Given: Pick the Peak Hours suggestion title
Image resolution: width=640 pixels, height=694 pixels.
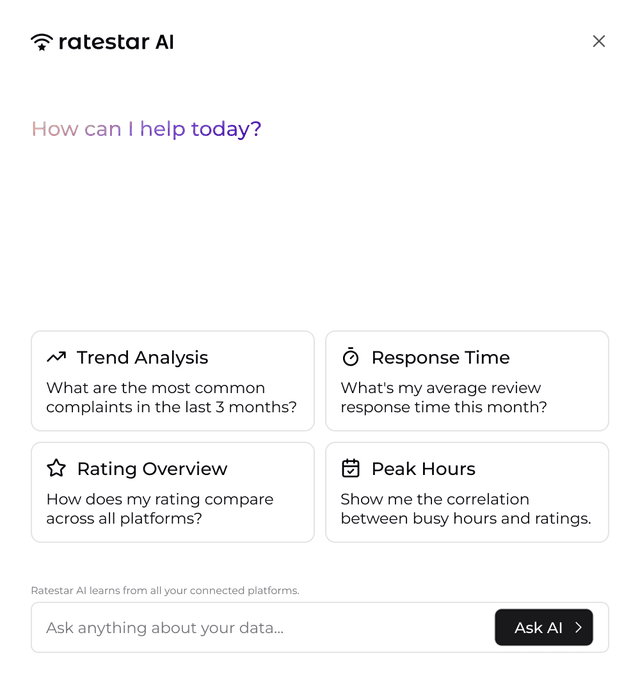Looking at the screenshot, I should tap(423, 469).
